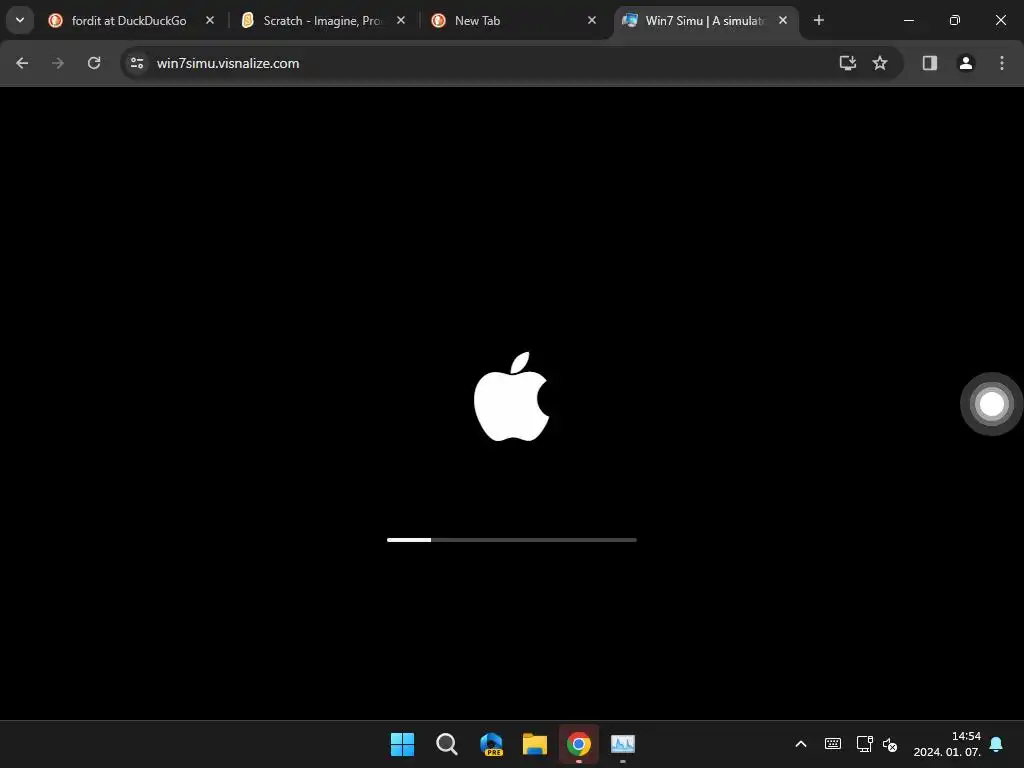Go back to the previous page

[x=22, y=63]
